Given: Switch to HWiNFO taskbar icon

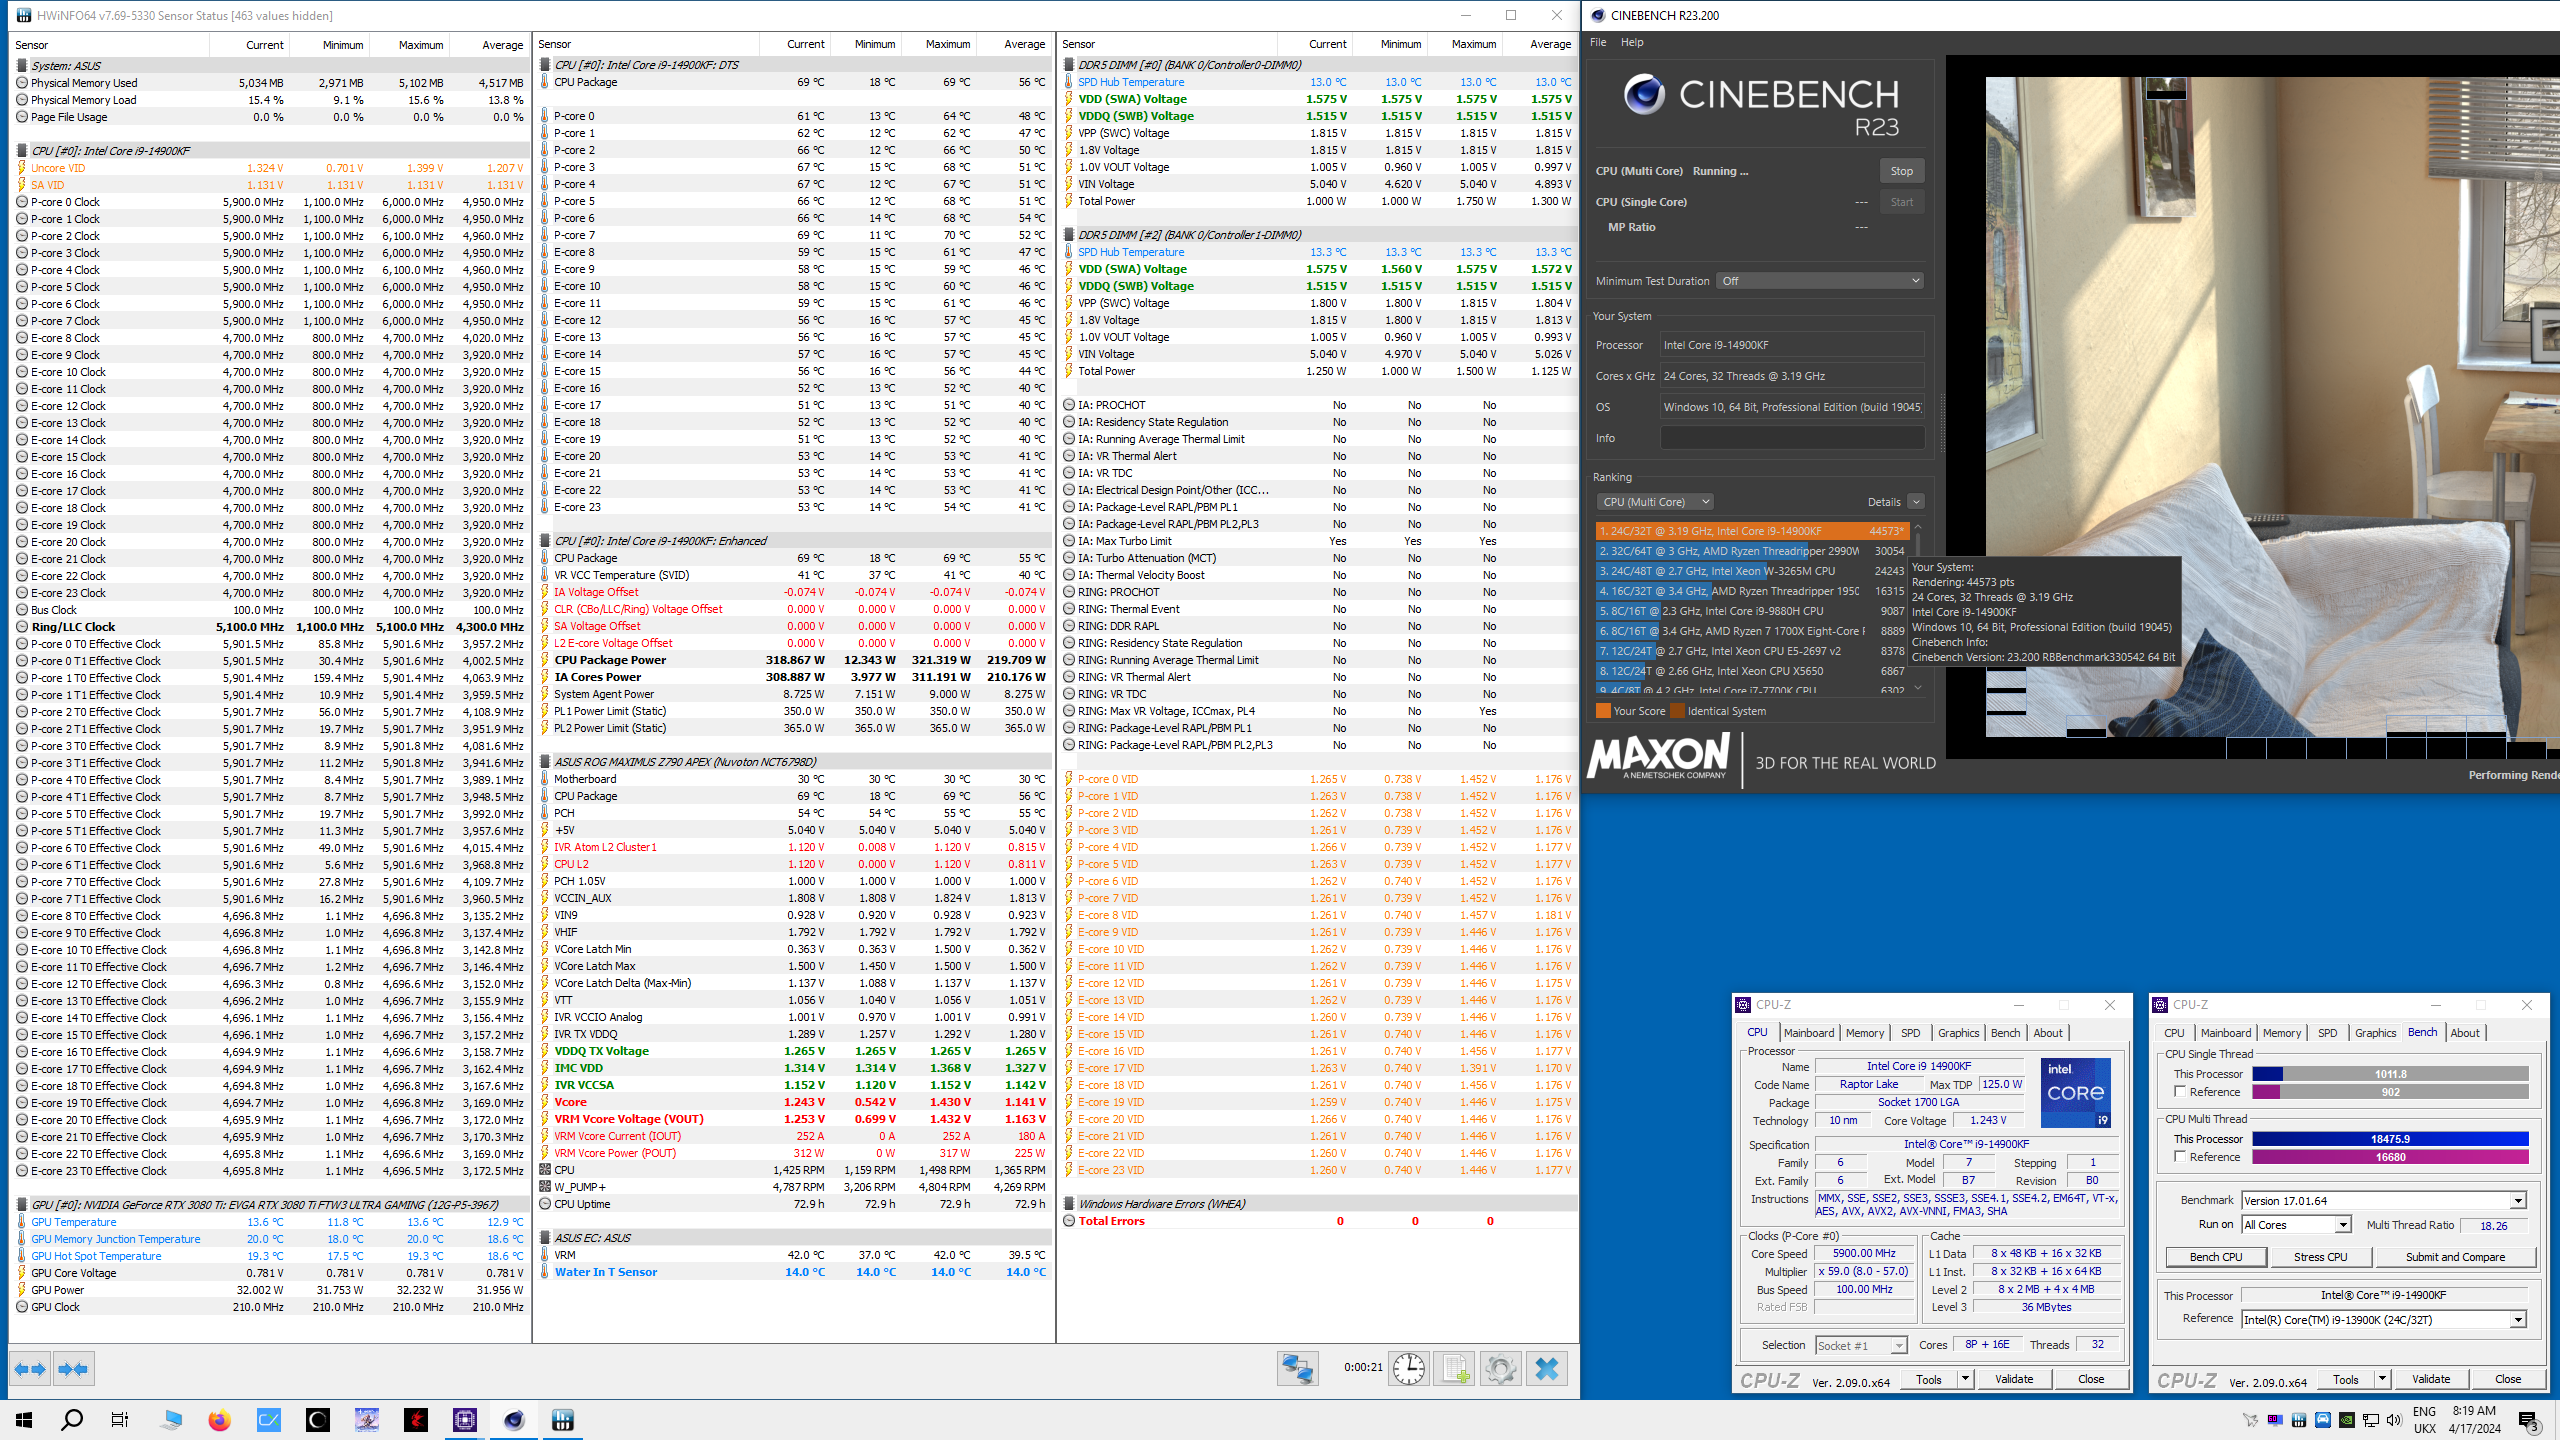Looking at the screenshot, I should (x=563, y=1420).
